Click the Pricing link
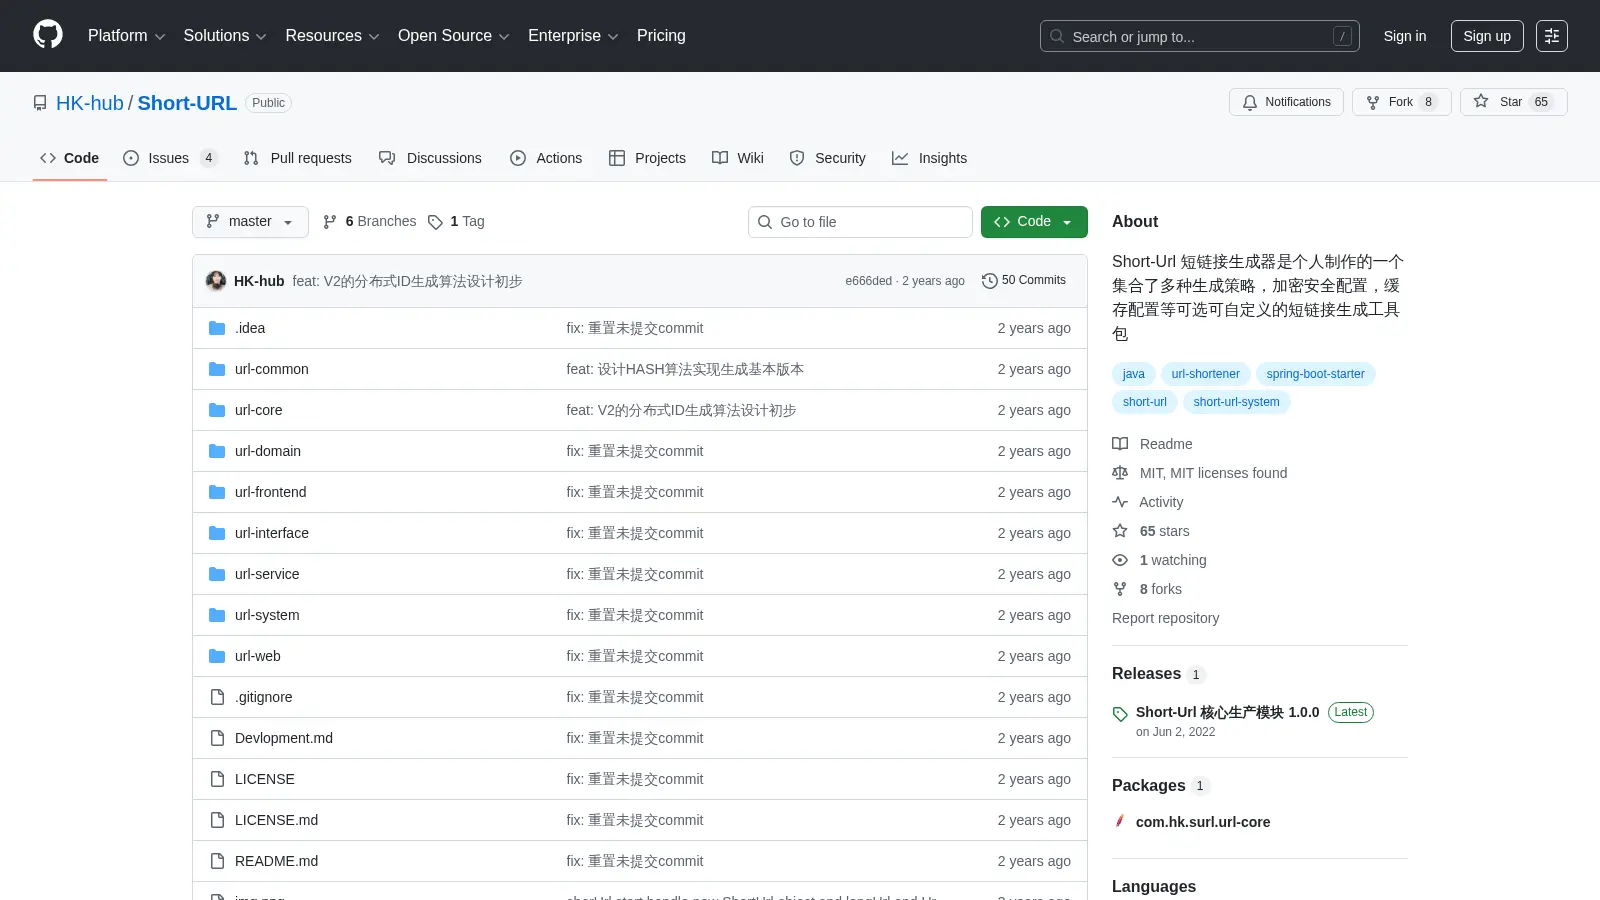 coord(661,36)
